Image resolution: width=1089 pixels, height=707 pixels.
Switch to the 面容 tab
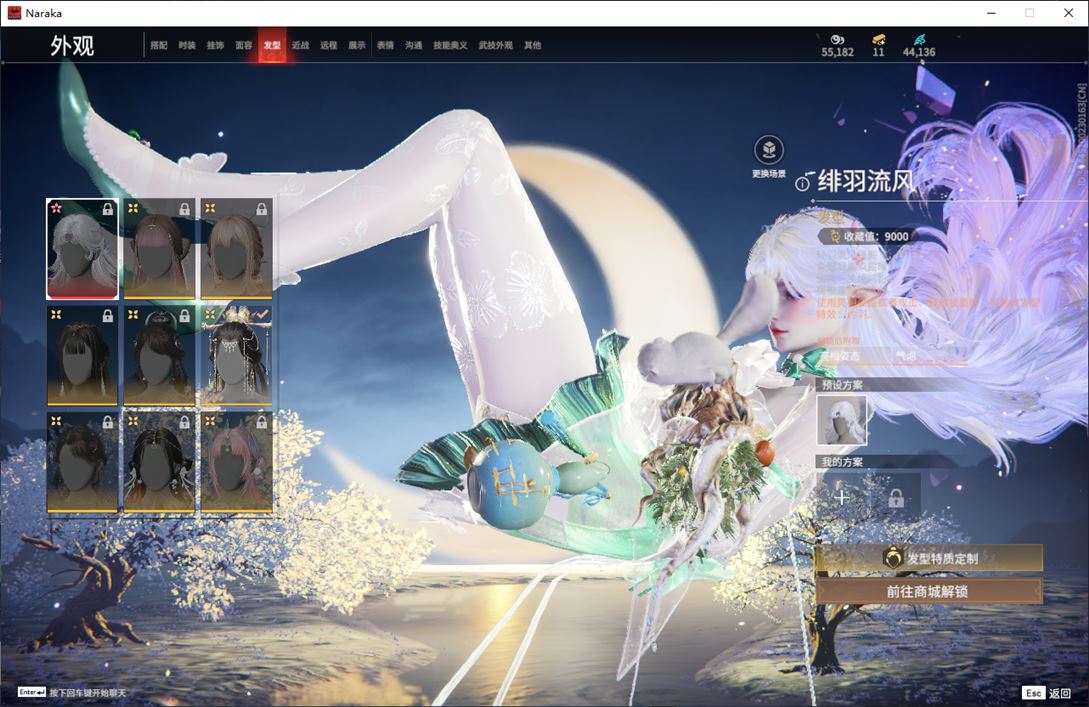244,45
